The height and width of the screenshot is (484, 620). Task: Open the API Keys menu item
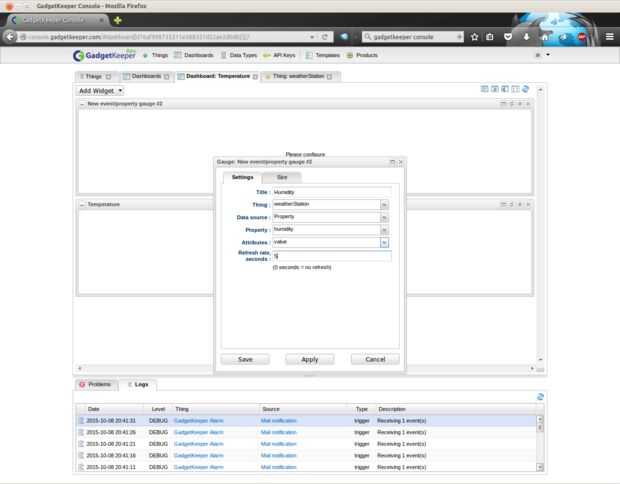[x=280, y=55]
